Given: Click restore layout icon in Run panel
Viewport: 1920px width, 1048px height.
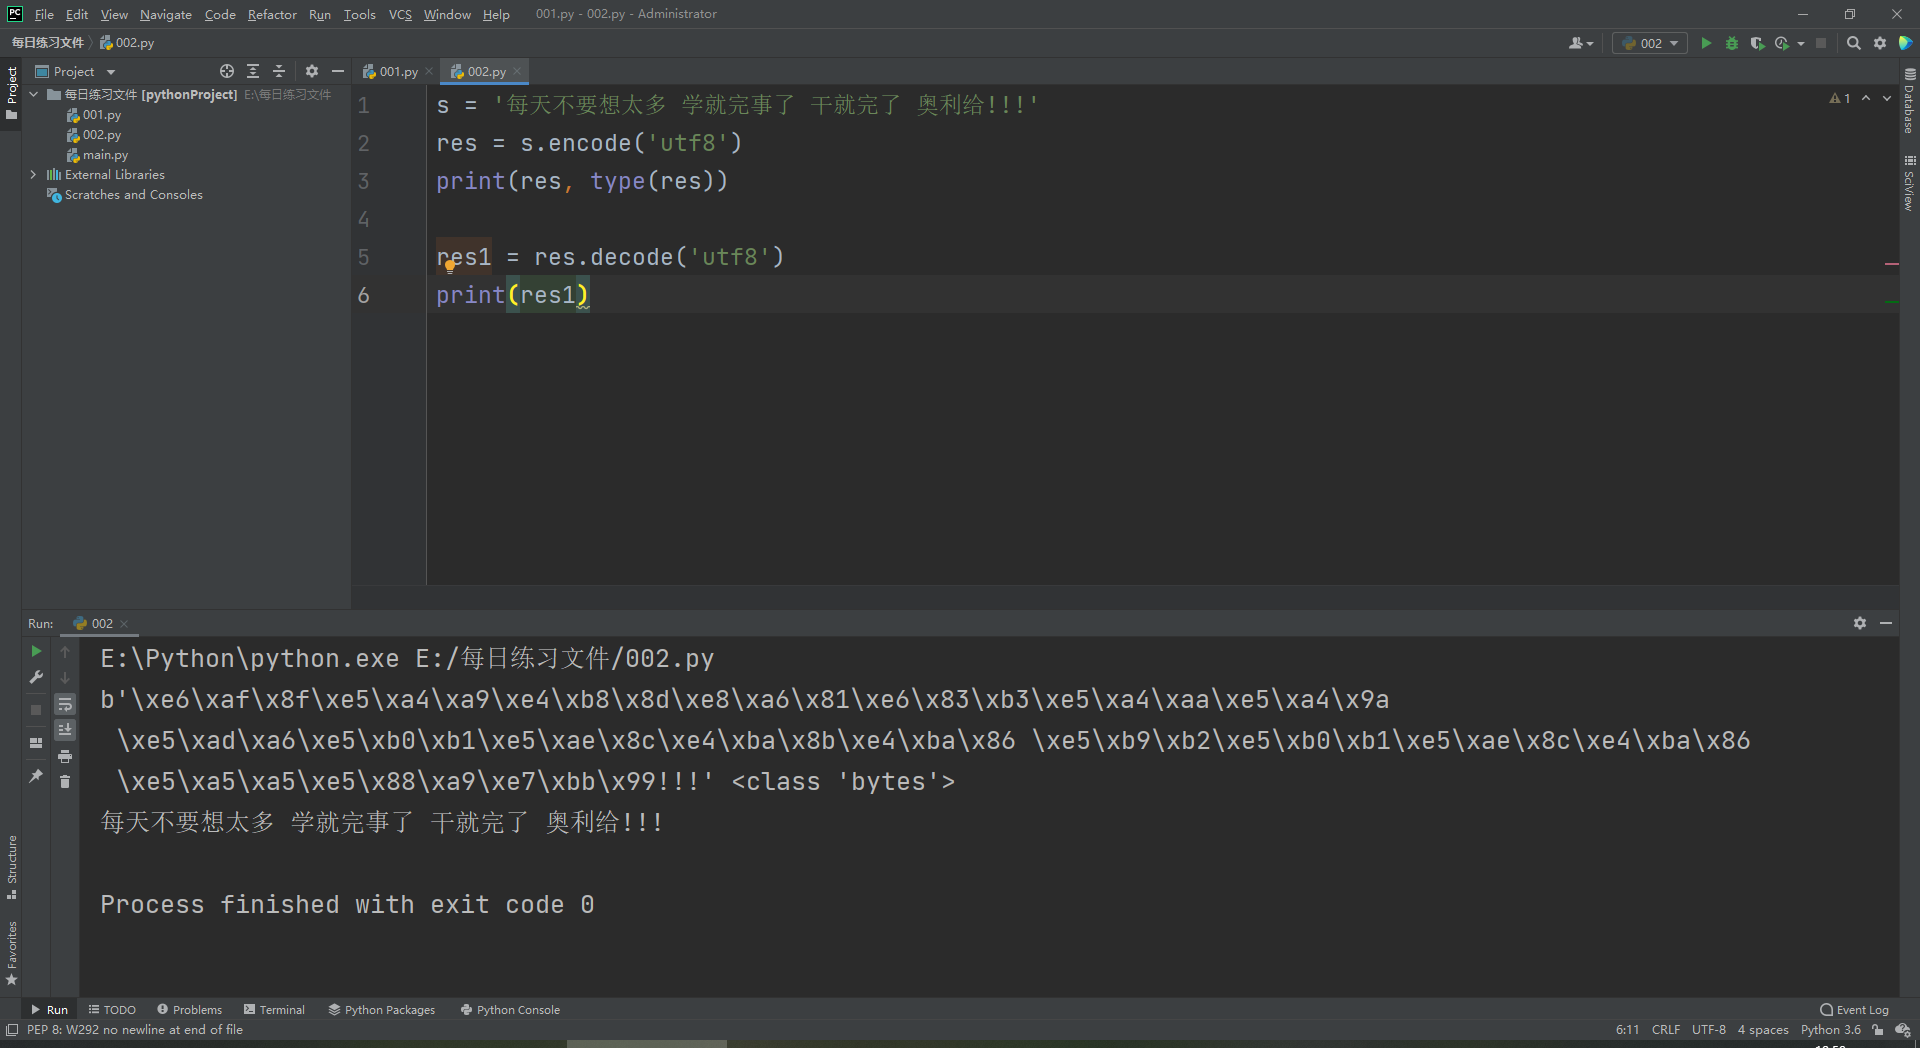Looking at the screenshot, I should [36, 743].
